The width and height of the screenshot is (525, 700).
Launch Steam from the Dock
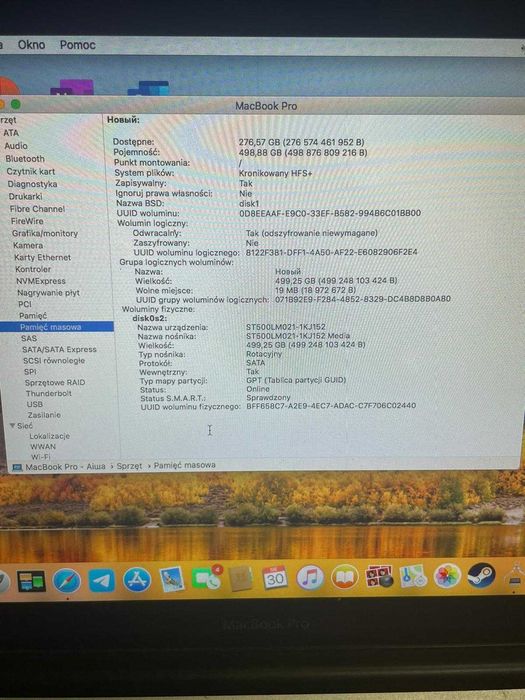point(481,575)
